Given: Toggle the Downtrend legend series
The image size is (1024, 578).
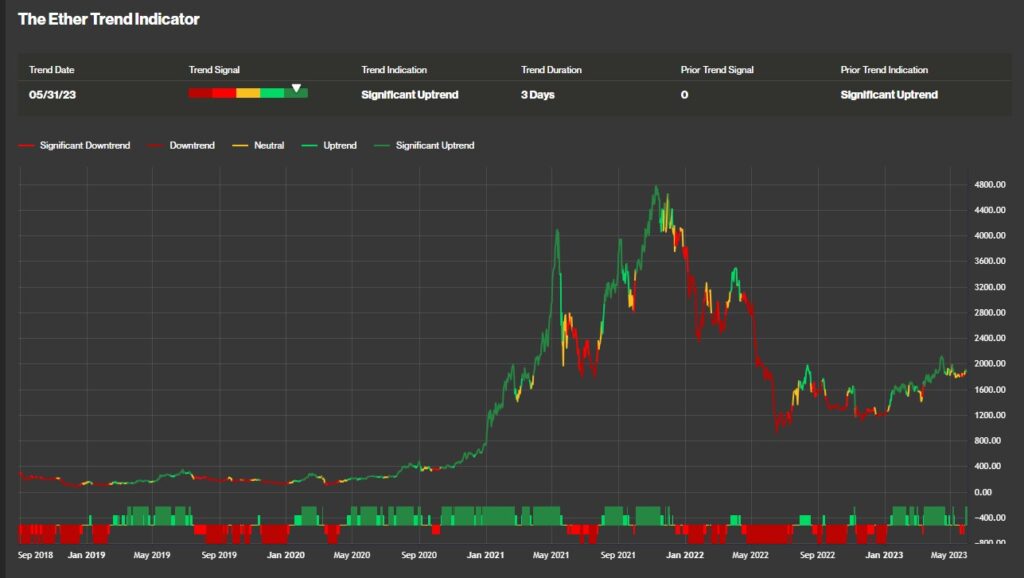Looking at the screenshot, I should [x=182, y=146].
